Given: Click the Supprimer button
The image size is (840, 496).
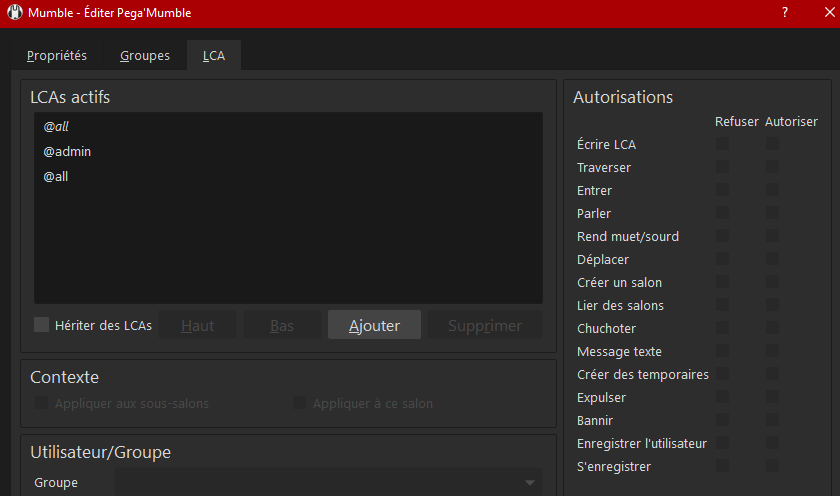Looking at the screenshot, I should pos(485,325).
